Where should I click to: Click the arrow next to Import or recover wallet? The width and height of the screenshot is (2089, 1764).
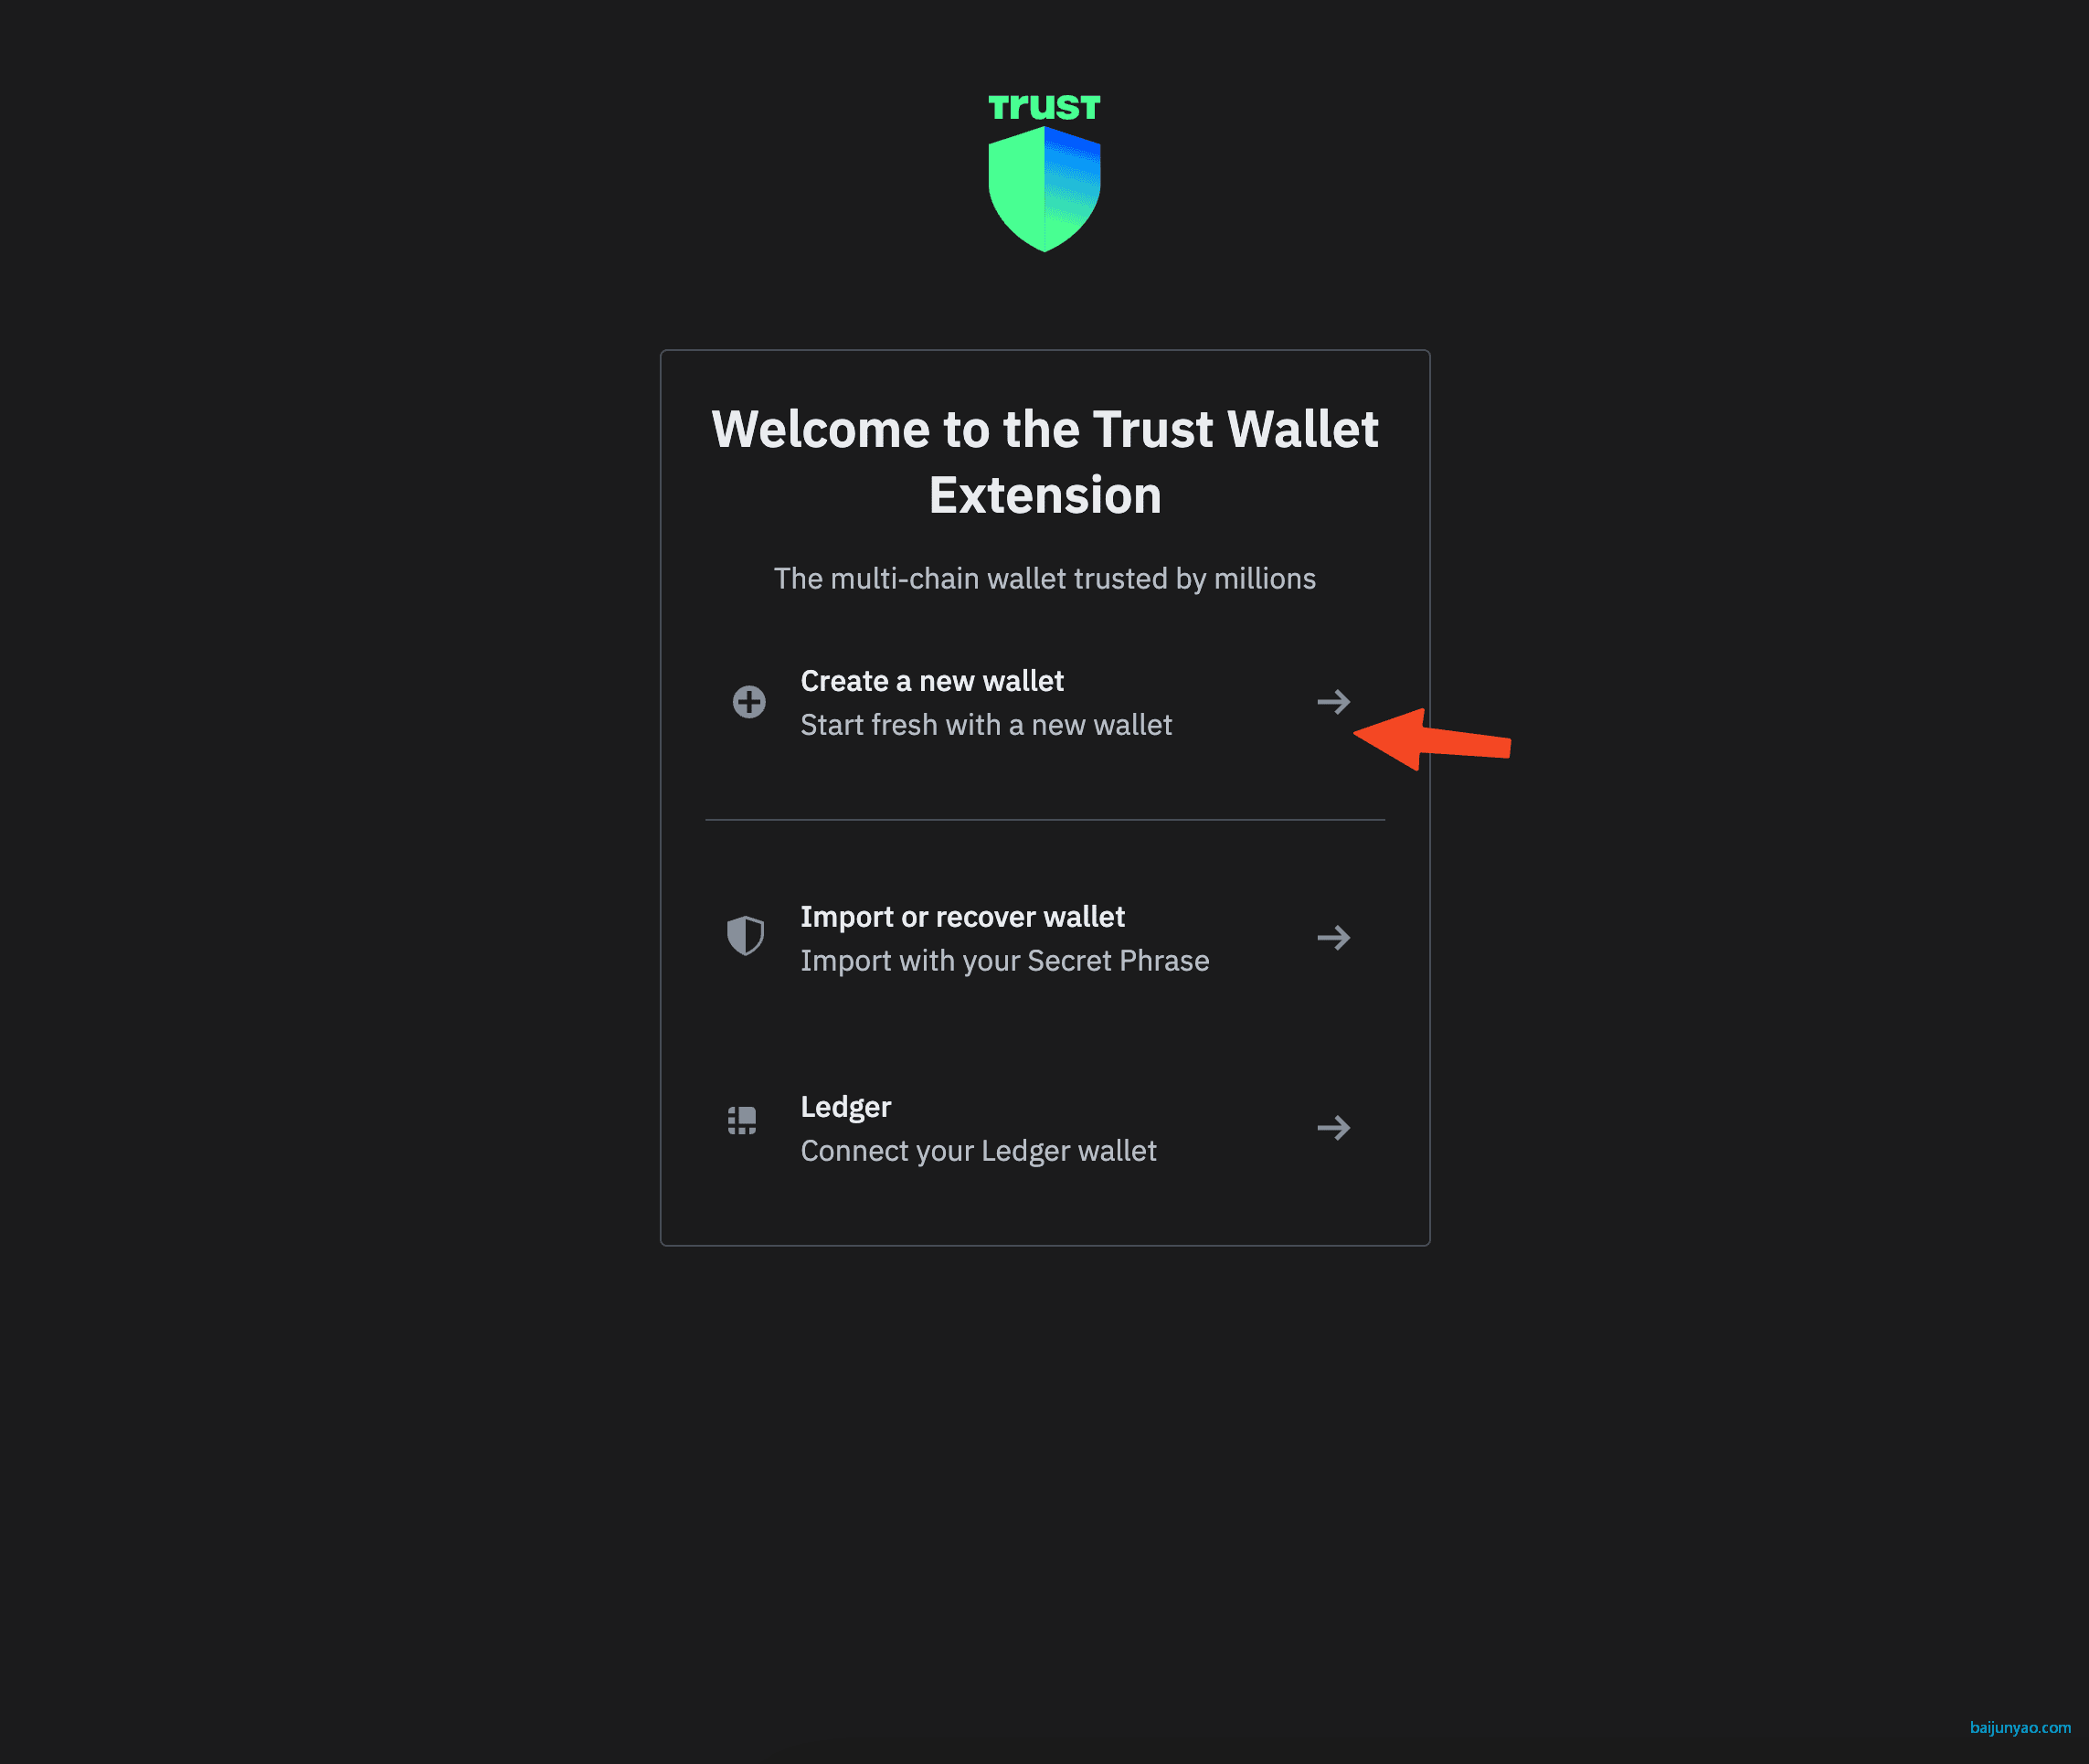click(x=1335, y=936)
